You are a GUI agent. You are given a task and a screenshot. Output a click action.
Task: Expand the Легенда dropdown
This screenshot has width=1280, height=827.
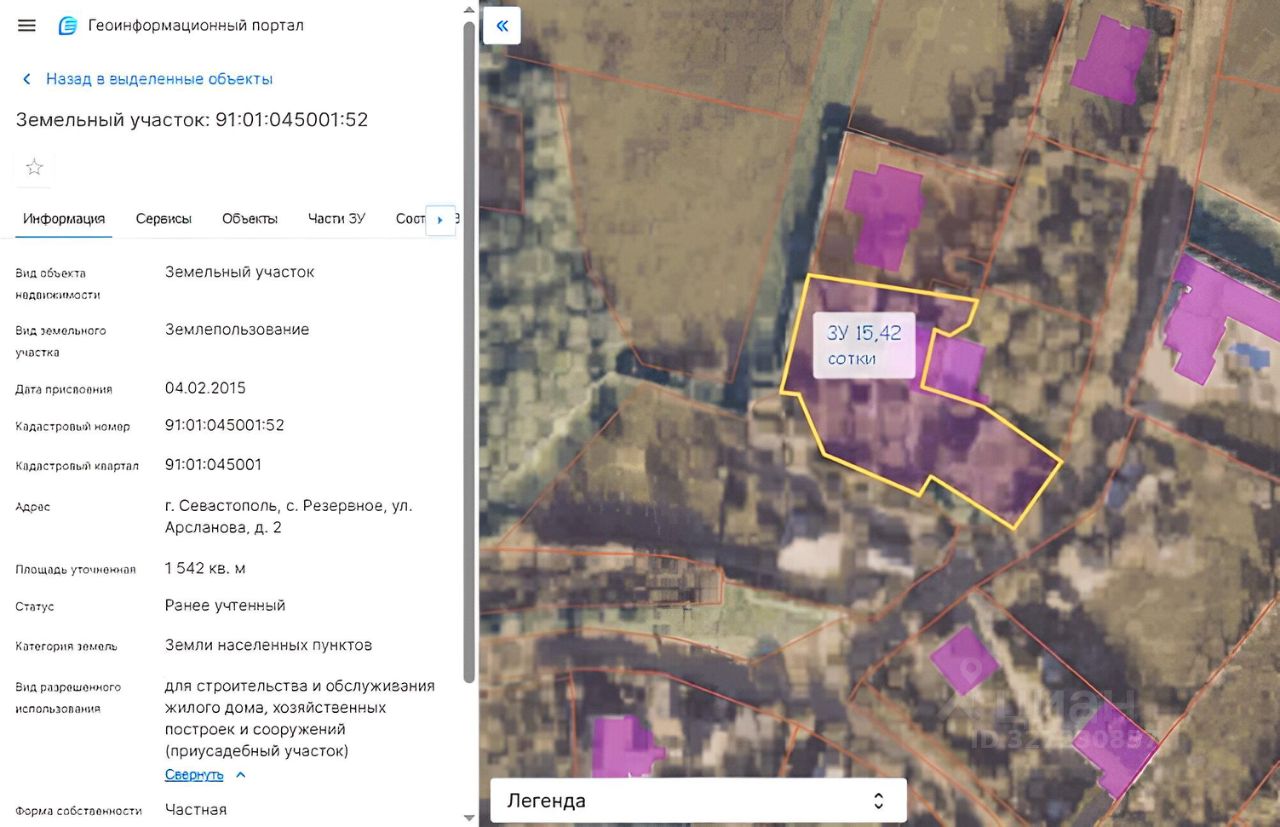(x=698, y=800)
